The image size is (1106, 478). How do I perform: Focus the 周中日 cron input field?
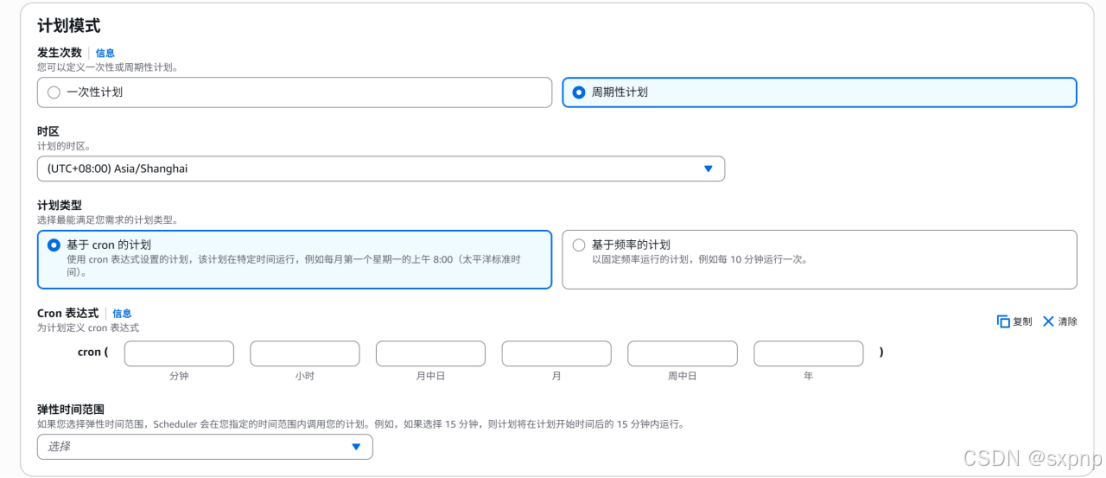click(x=683, y=354)
